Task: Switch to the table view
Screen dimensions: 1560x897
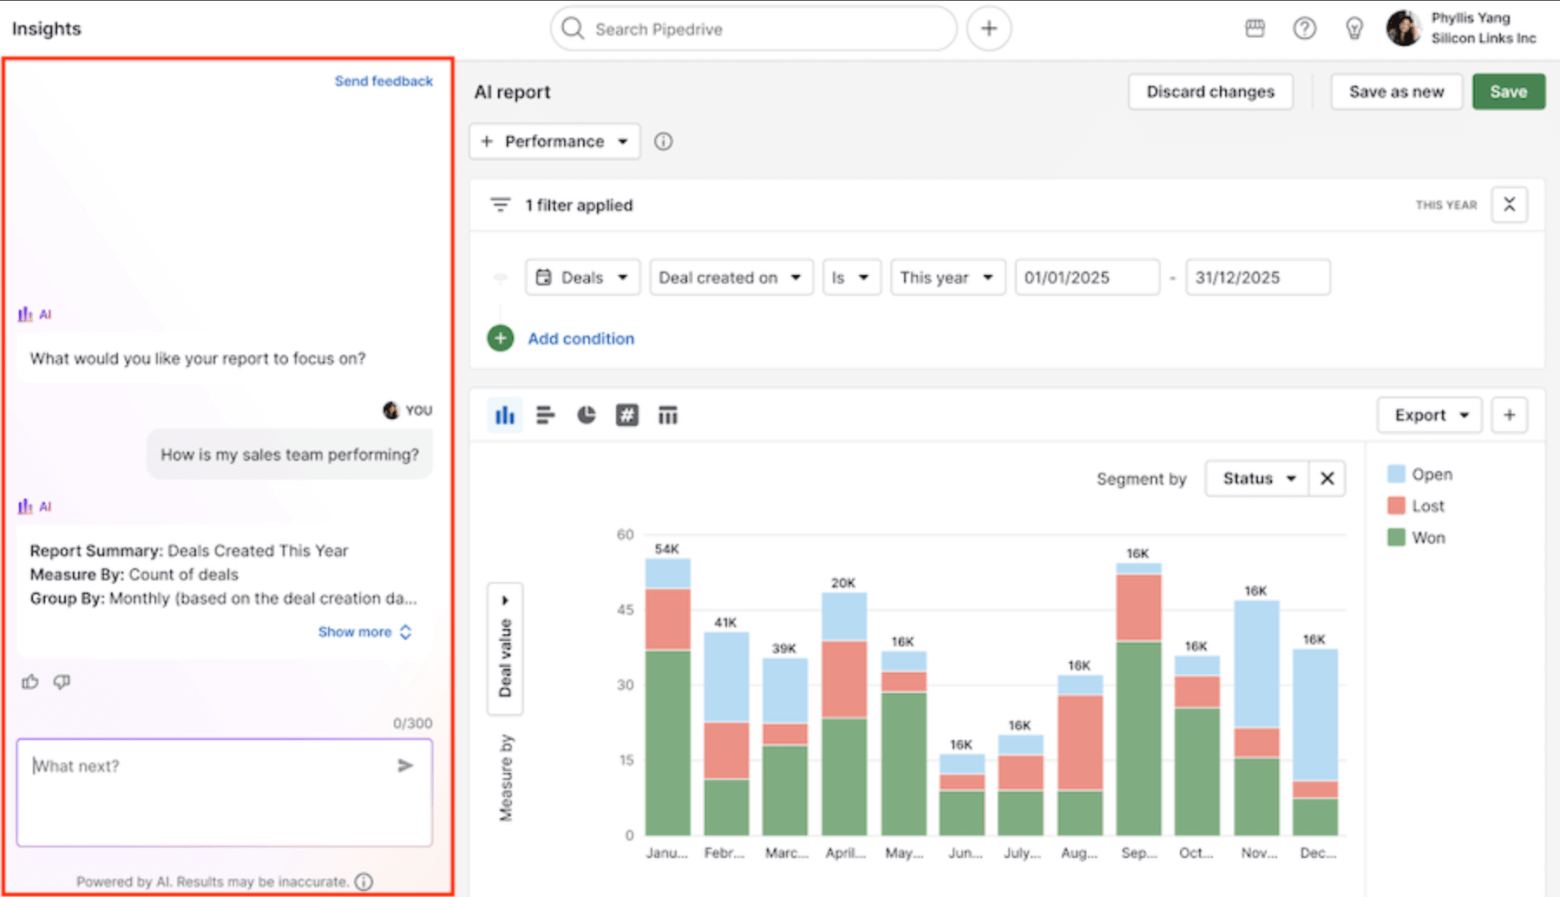Action: point(667,414)
